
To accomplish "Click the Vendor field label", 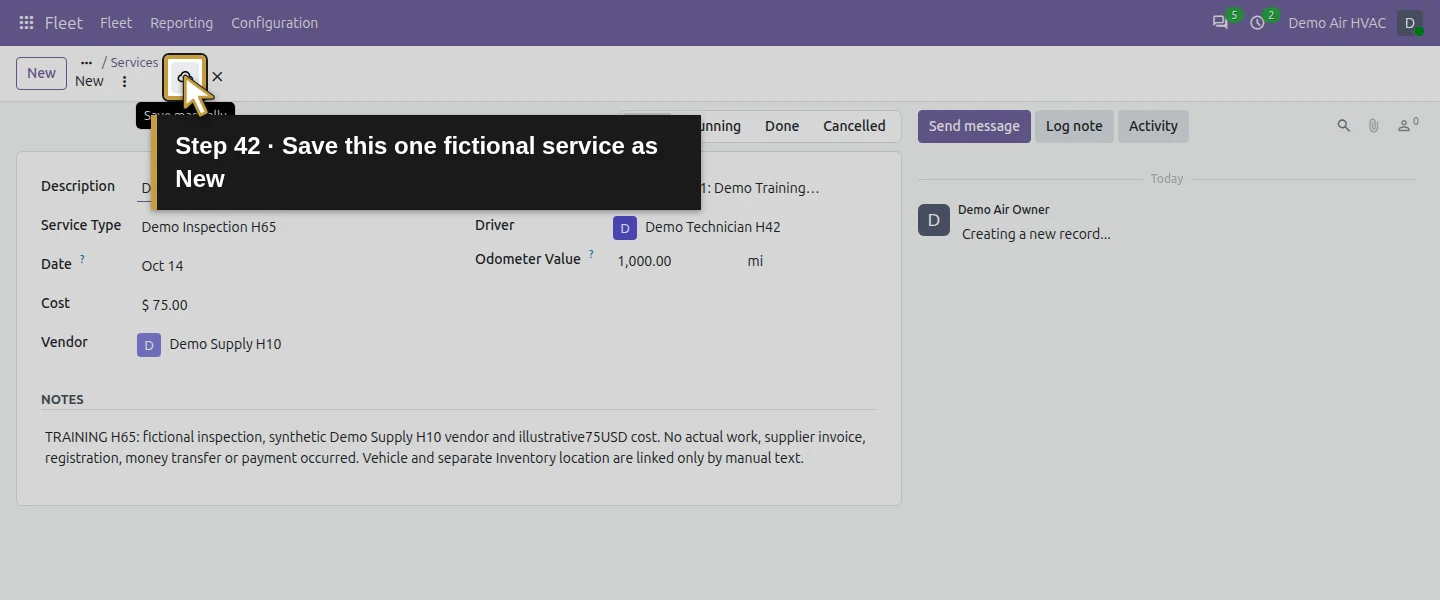I will (64, 342).
